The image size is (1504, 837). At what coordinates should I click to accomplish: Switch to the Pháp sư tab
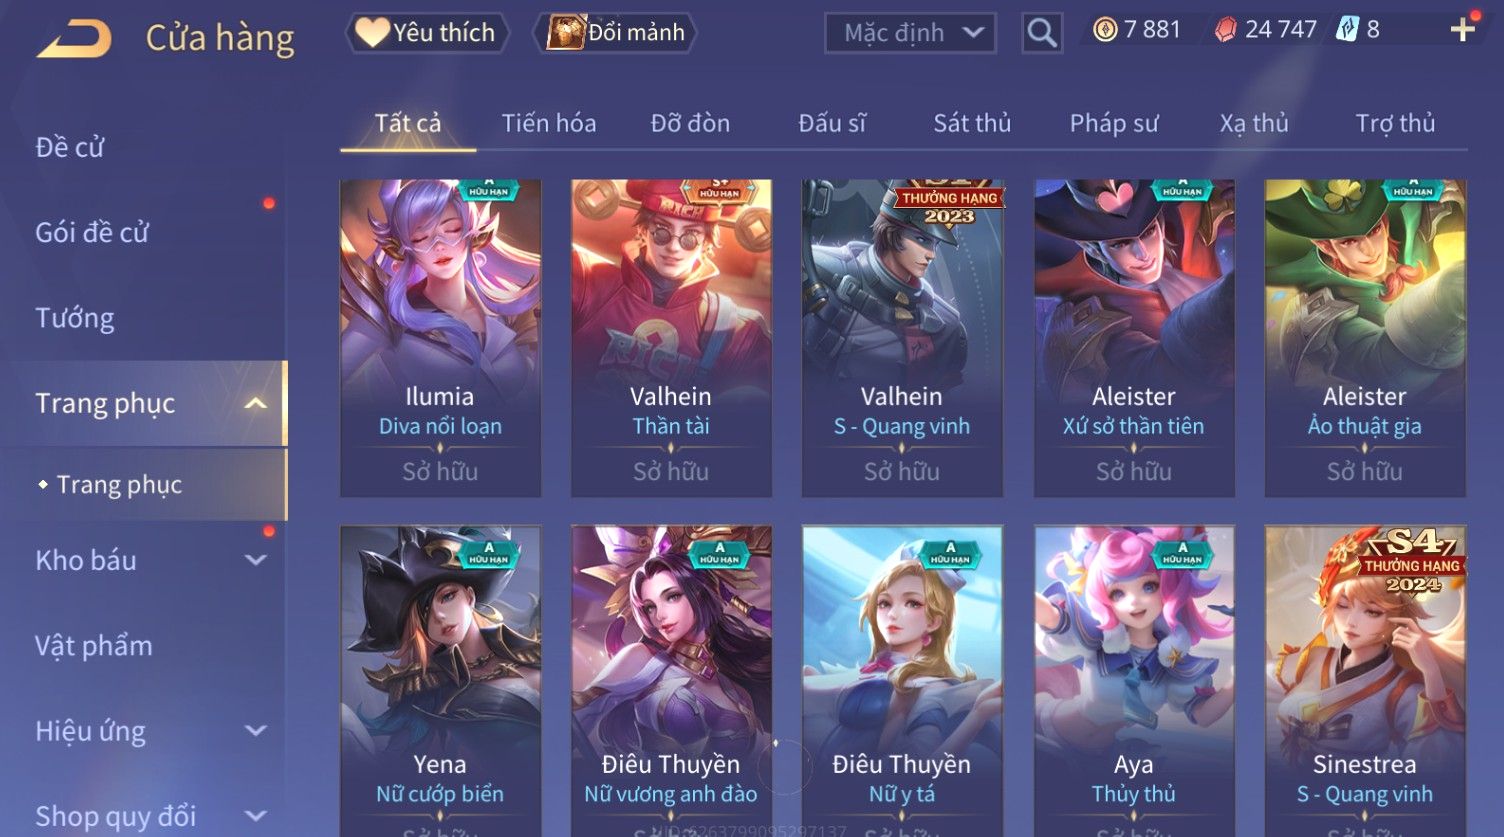pos(1114,123)
